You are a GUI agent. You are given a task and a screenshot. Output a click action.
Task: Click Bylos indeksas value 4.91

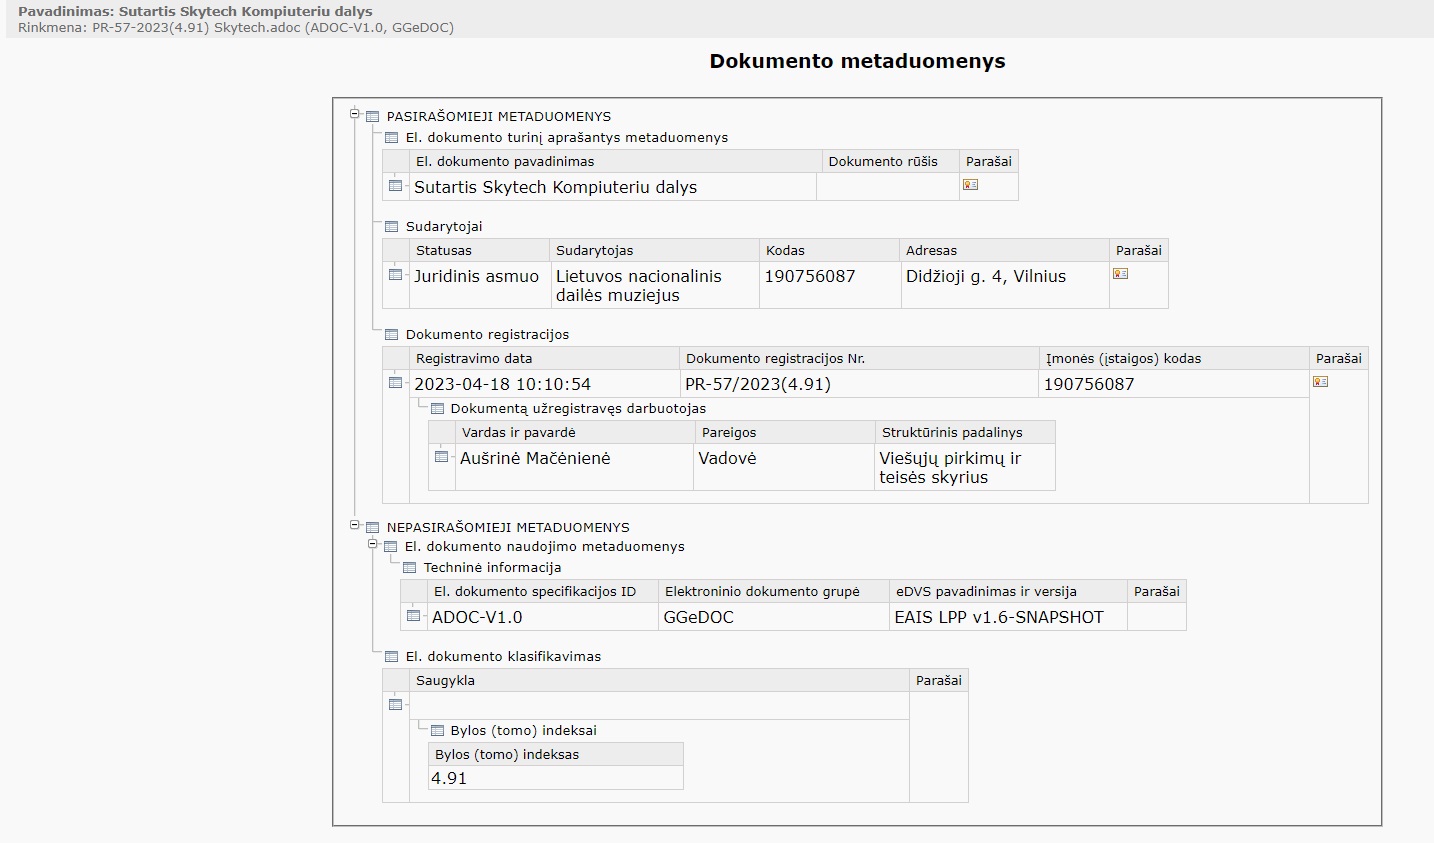(x=449, y=779)
